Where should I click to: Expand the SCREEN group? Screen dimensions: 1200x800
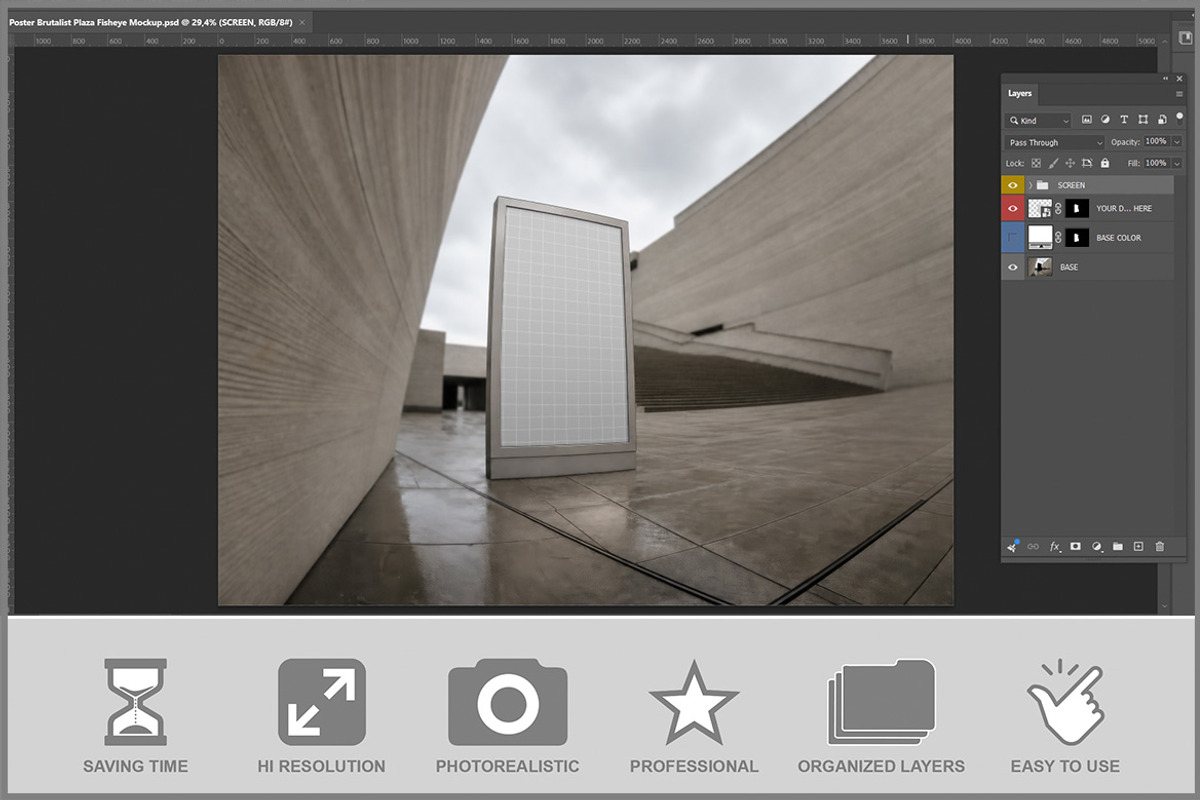(x=1030, y=185)
